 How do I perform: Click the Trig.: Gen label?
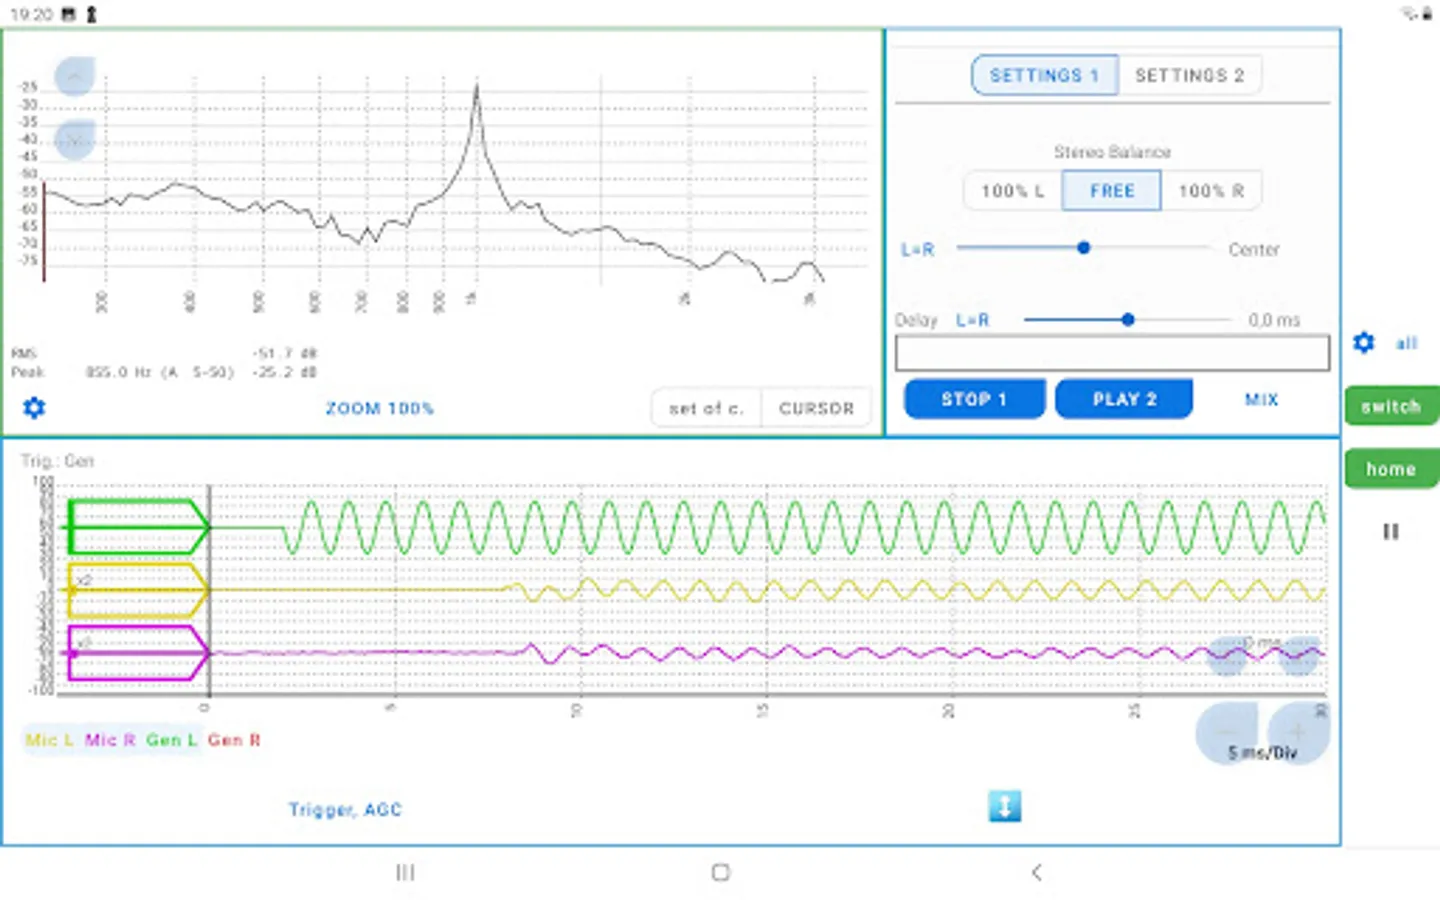tap(58, 461)
